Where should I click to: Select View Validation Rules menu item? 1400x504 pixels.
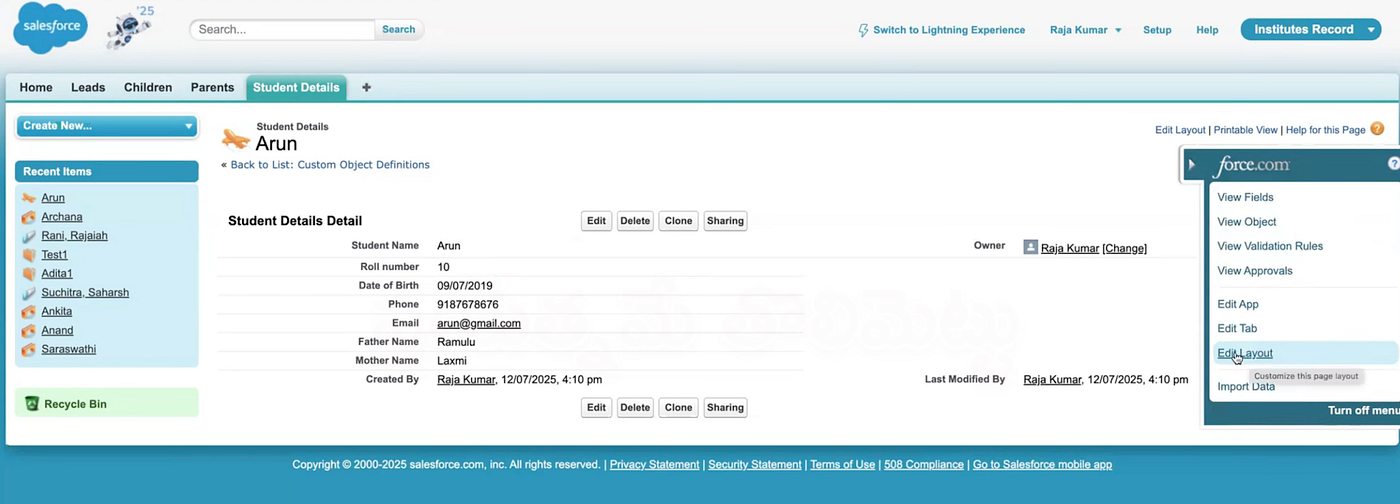pyautogui.click(x=1269, y=246)
